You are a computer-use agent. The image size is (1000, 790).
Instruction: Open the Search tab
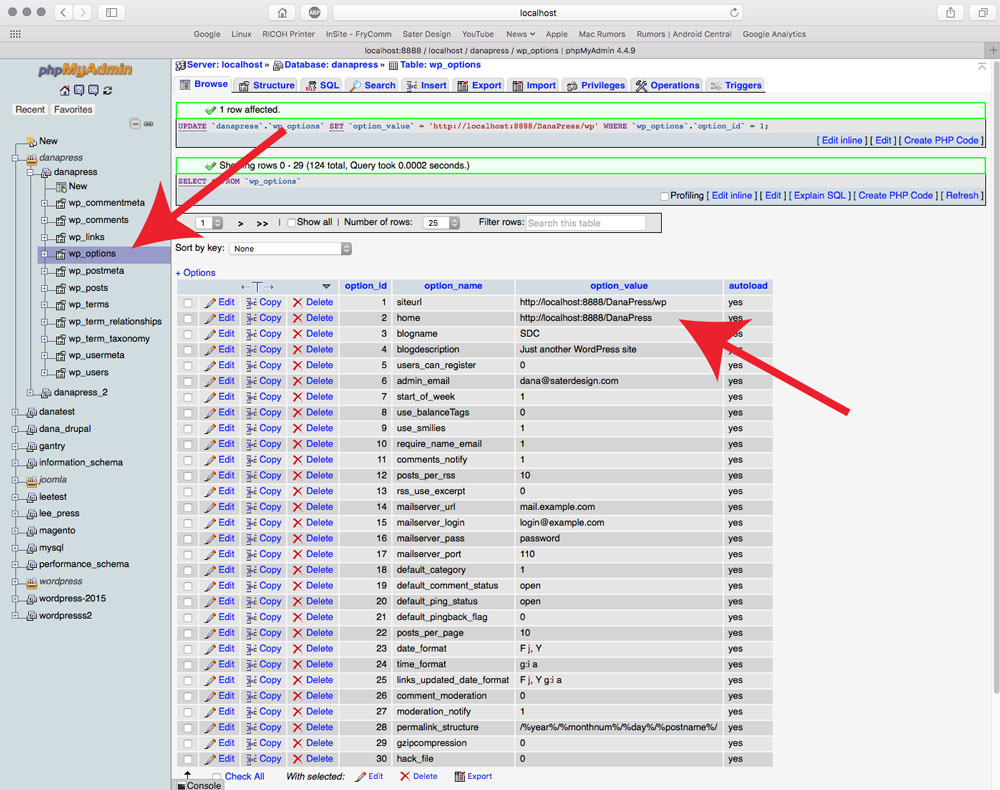coord(372,85)
